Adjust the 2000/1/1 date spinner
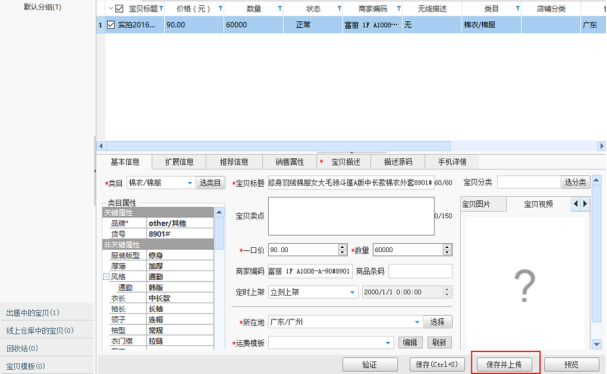Image resolution: width=607 pixels, height=374 pixels. coord(447,292)
